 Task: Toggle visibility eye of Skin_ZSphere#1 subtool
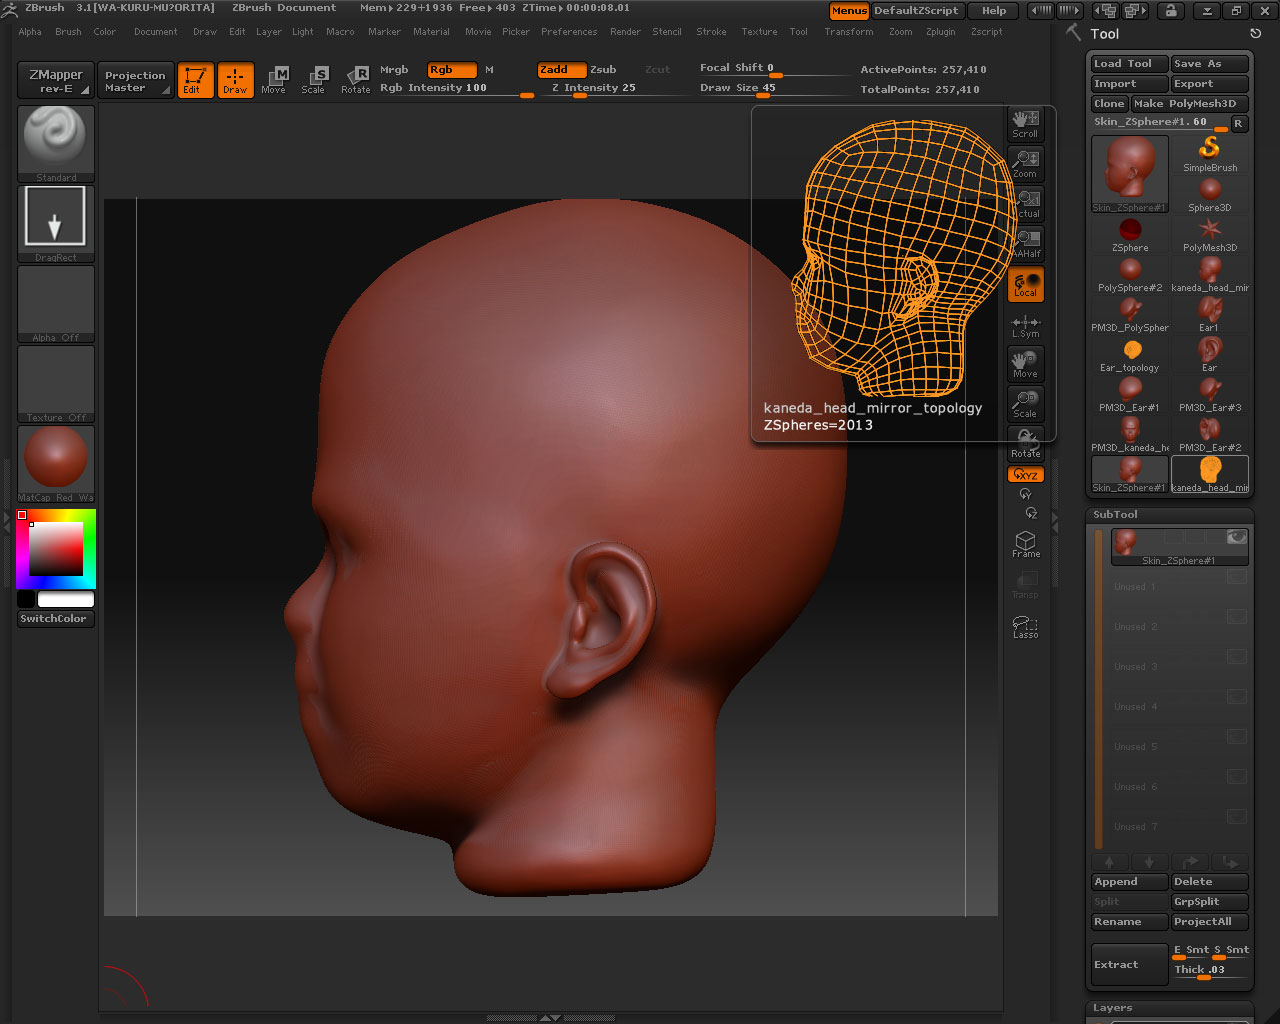click(1237, 538)
